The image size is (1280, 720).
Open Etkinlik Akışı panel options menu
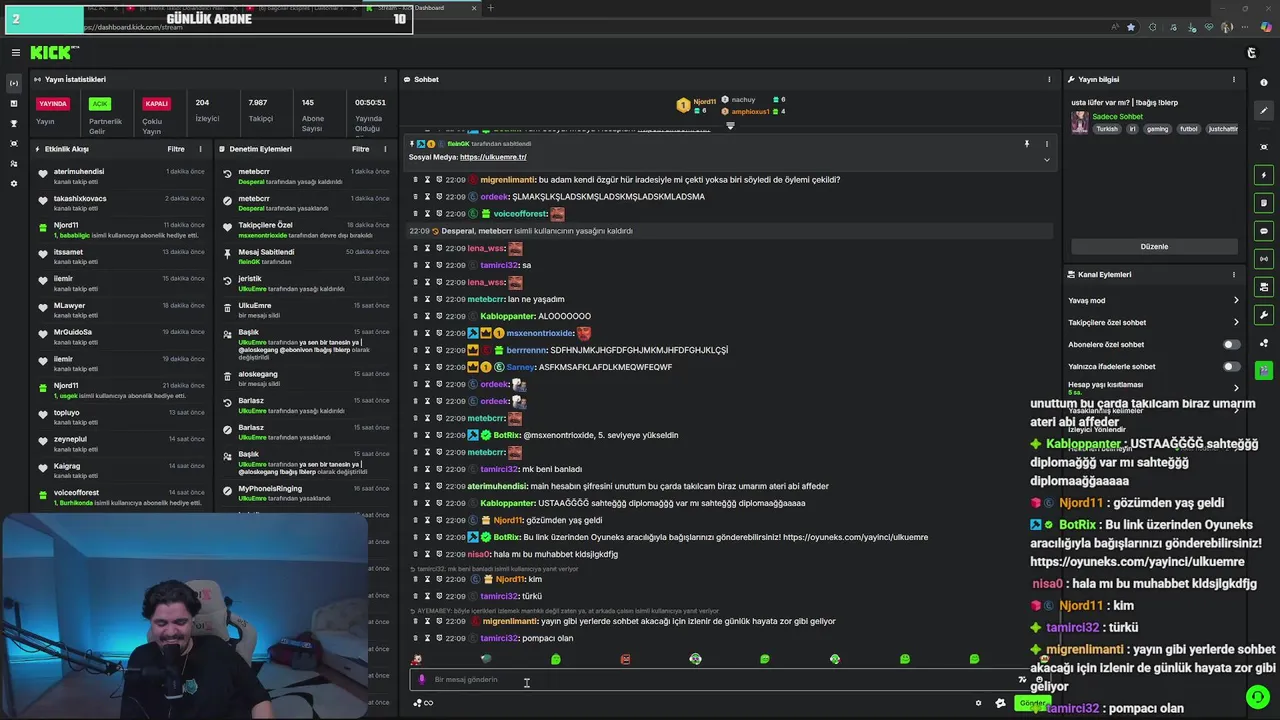point(200,149)
